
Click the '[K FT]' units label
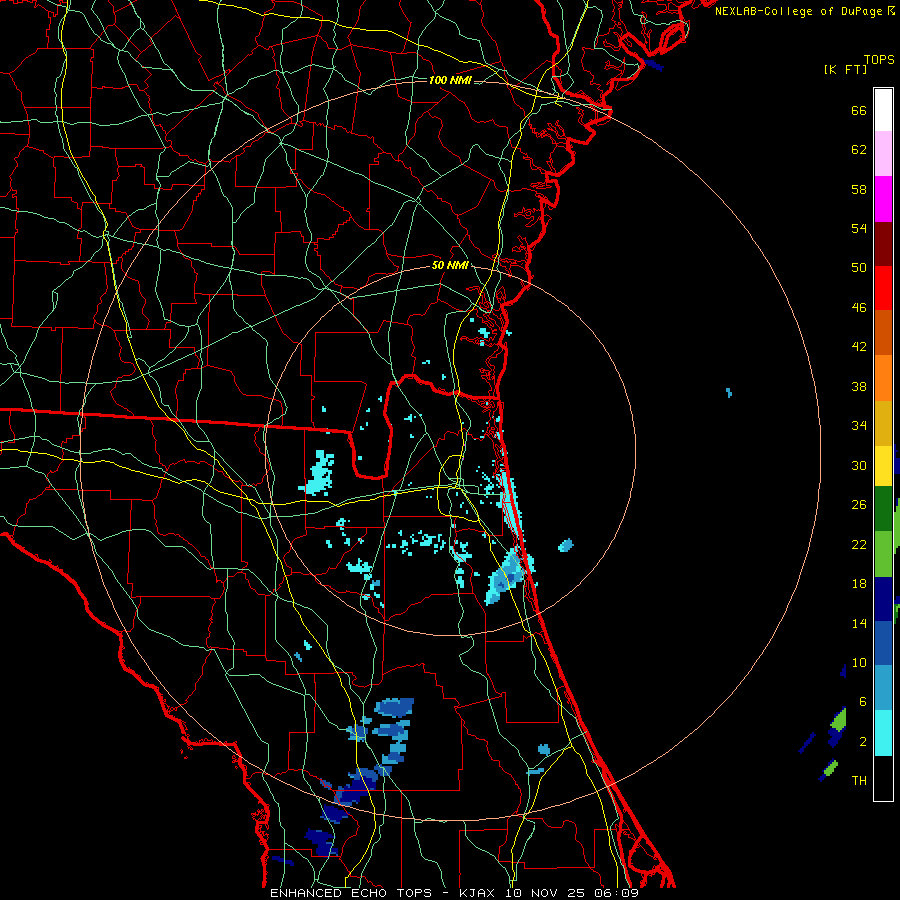[x=845, y=69]
